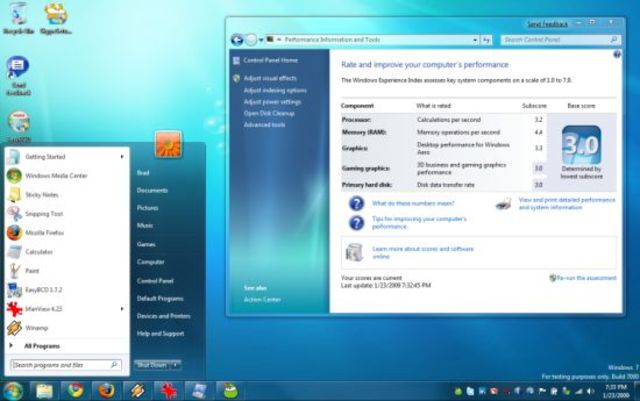Open Getting Started in the Start menu
The height and width of the screenshot is (401, 640).
coord(65,157)
